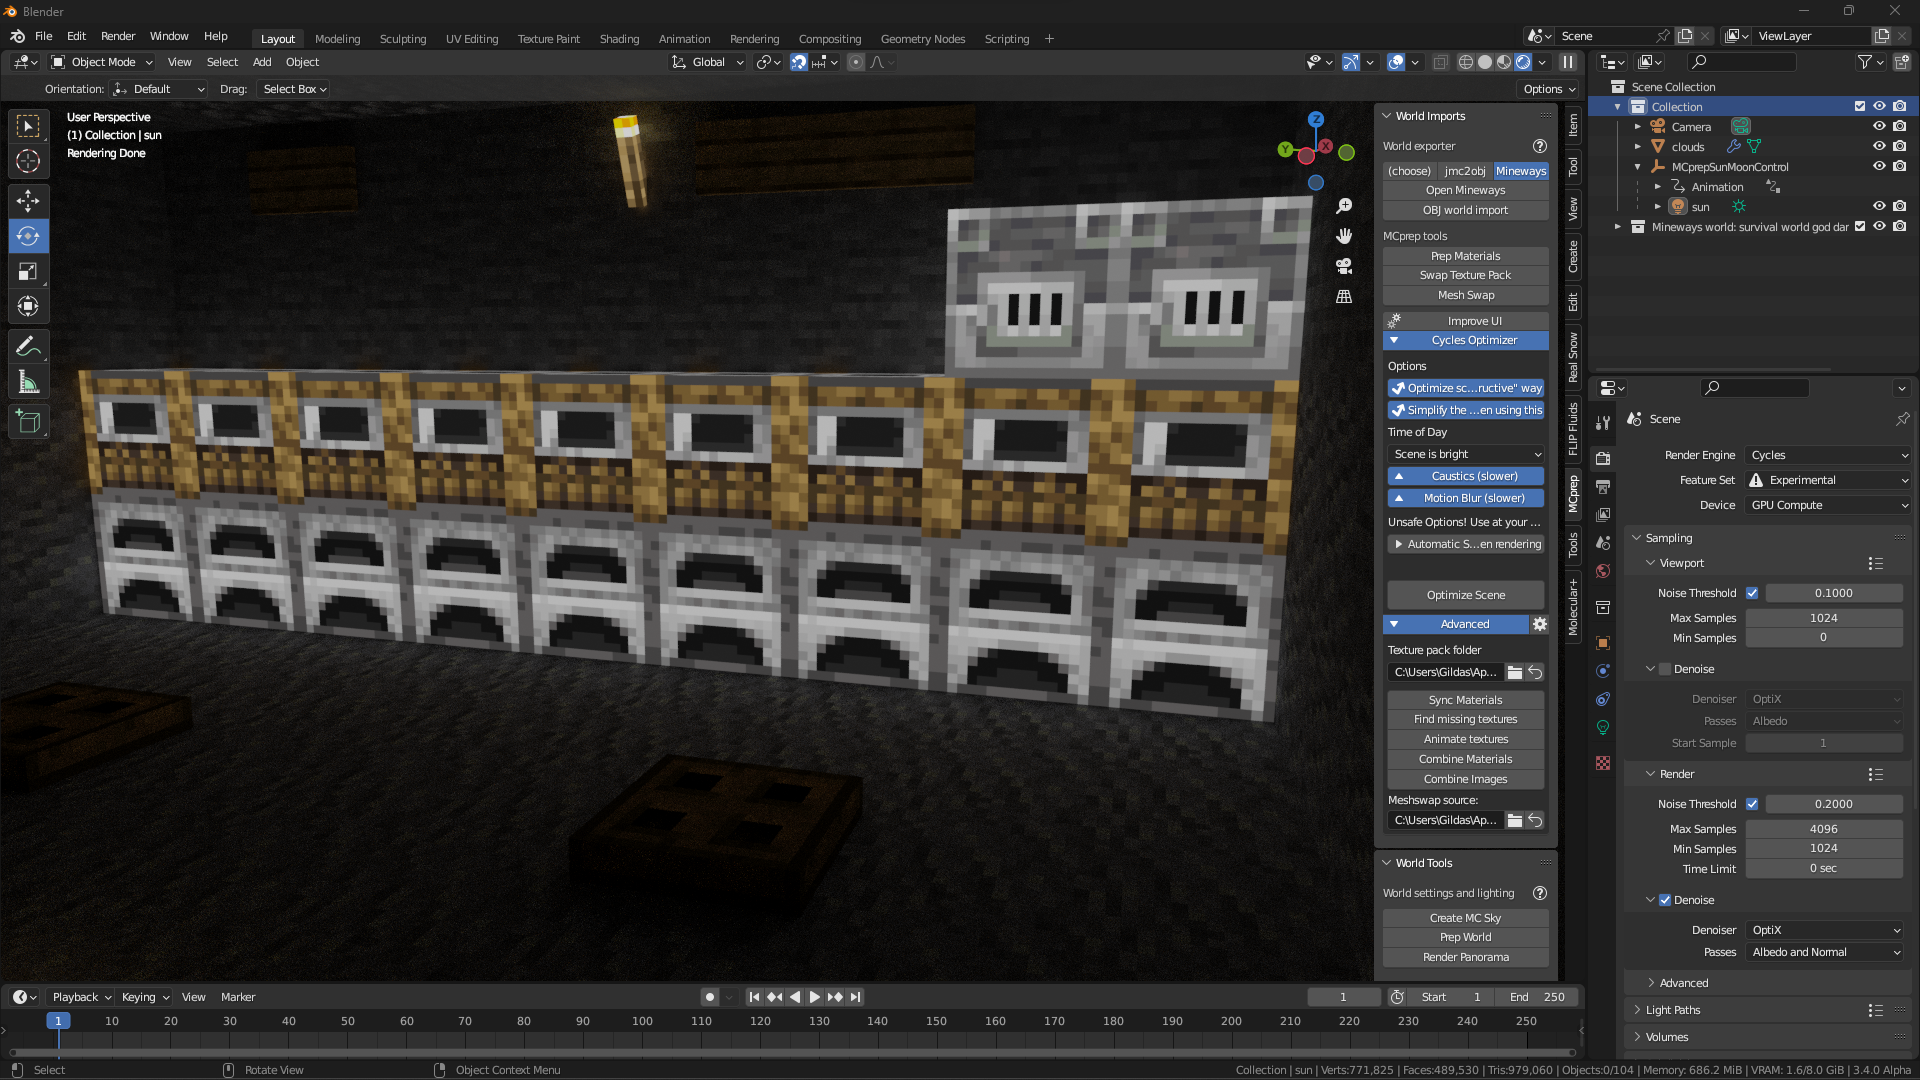Switch to rendered viewport shading

tap(1523, 62)
